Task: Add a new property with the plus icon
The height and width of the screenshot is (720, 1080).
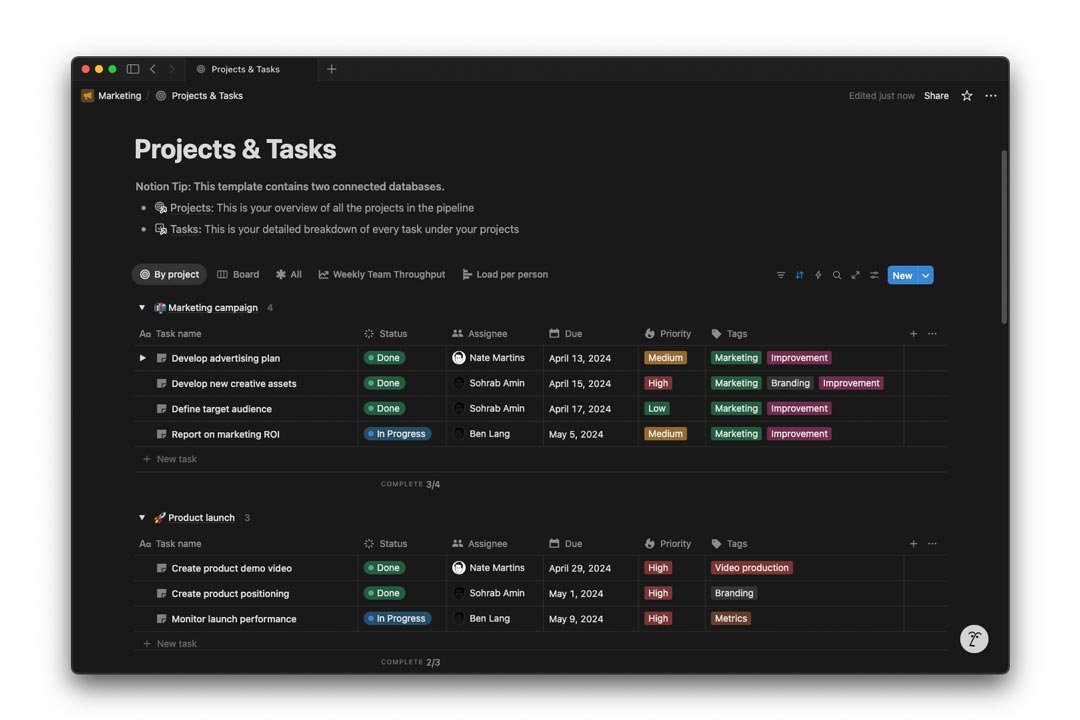Action: (x=913, y=333)
